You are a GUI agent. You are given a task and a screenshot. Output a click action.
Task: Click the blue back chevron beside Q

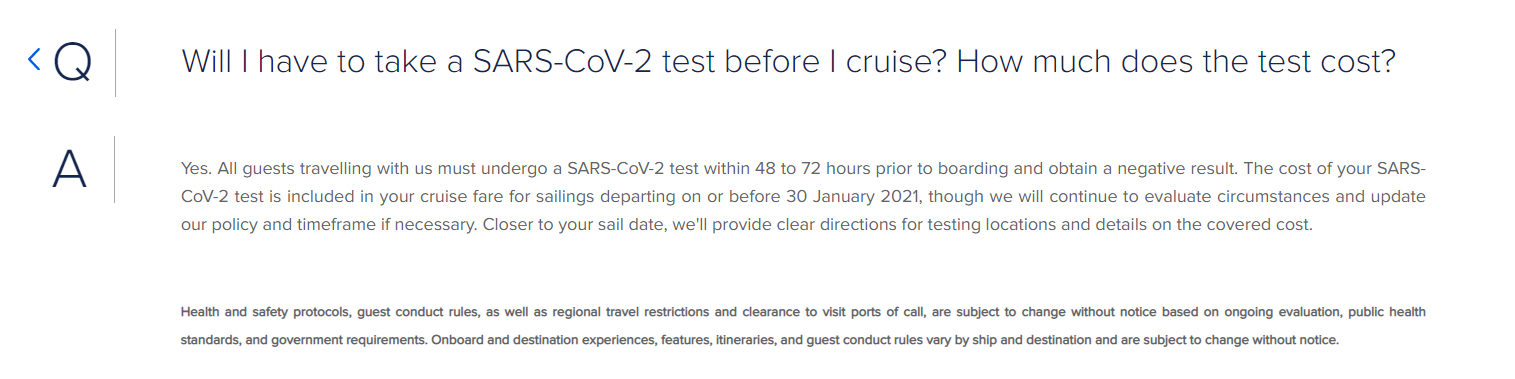(34, 60)
